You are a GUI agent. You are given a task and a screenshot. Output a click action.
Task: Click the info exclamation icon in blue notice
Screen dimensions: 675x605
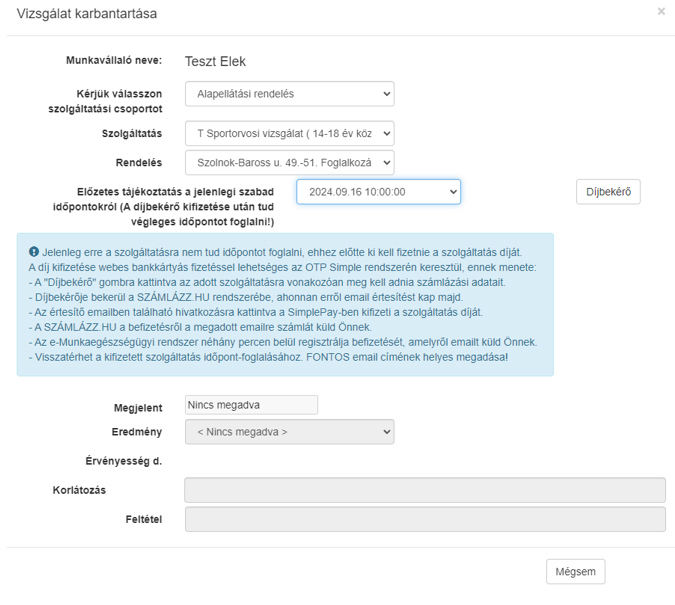34,251
